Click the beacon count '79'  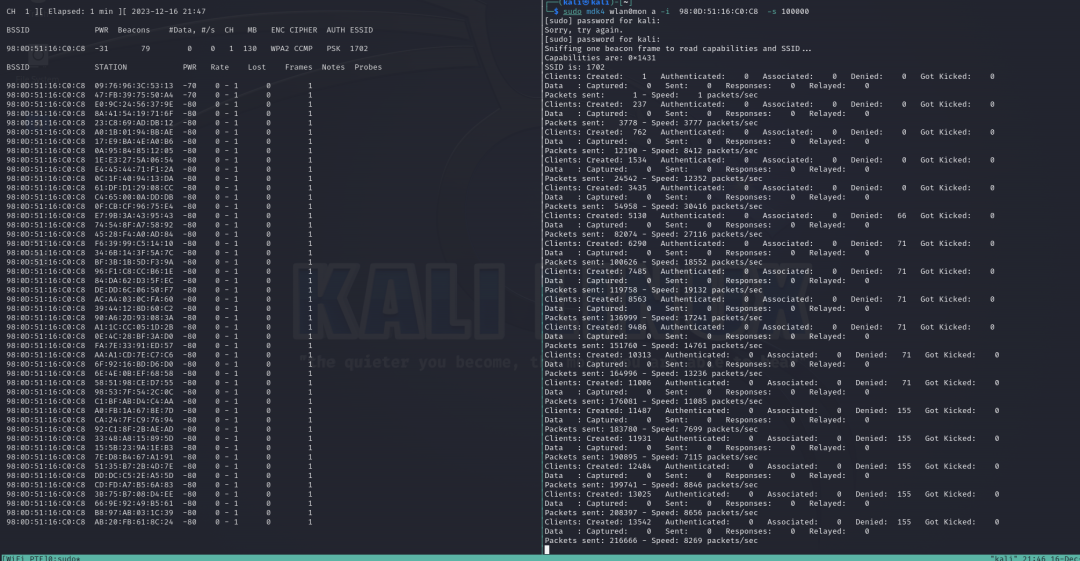(145, 49)
